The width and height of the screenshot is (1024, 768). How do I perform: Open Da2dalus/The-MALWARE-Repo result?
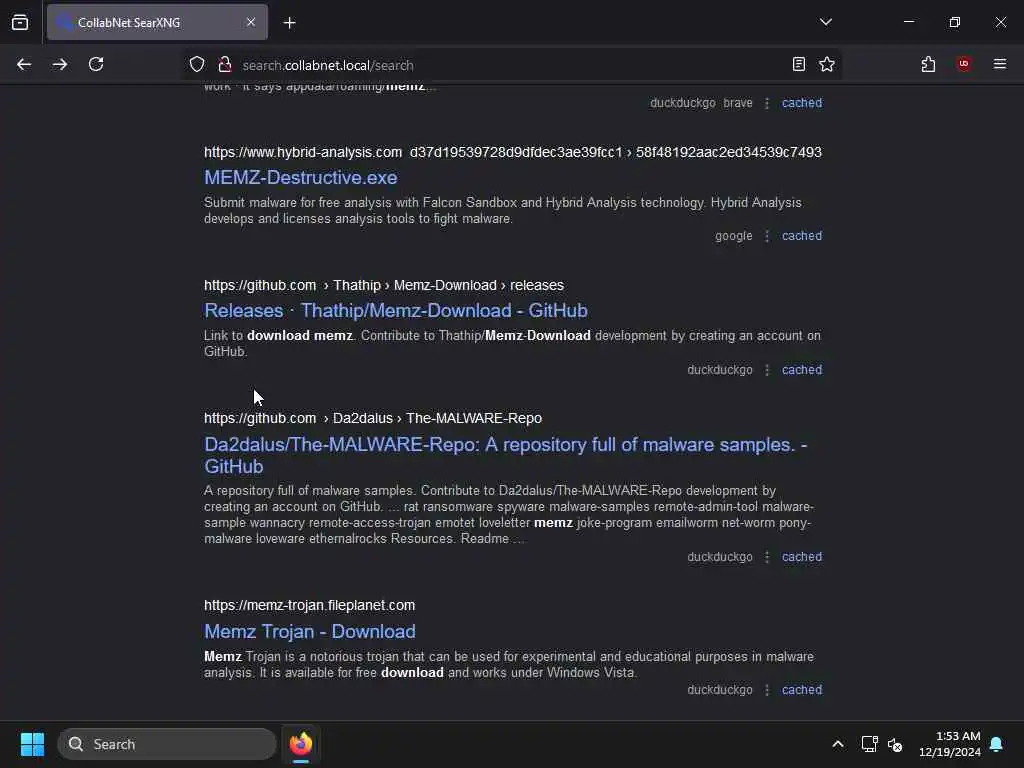(x=505, y=455)
